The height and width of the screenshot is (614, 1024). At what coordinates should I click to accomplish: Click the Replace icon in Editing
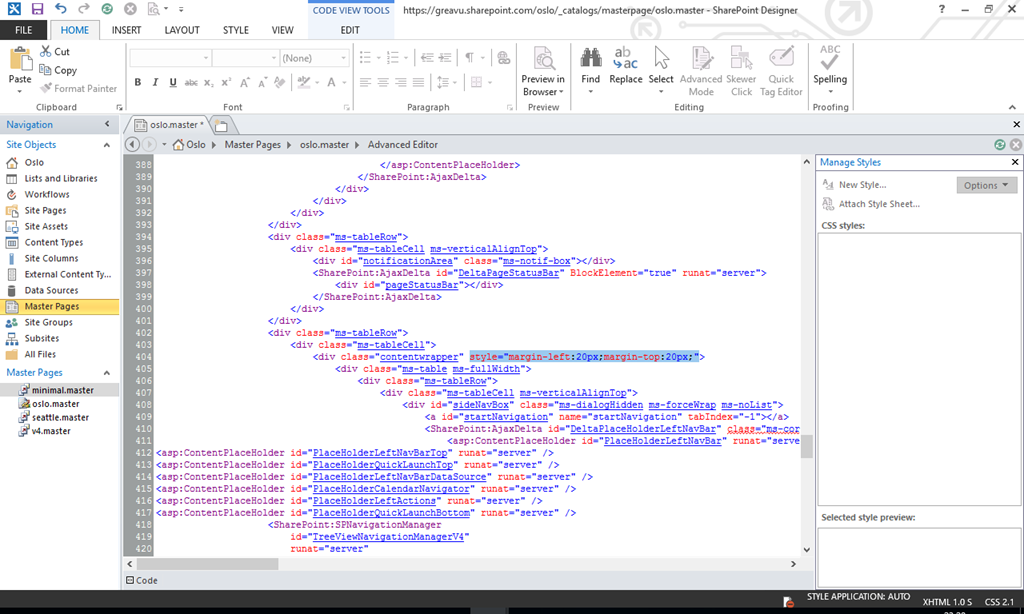626,59
